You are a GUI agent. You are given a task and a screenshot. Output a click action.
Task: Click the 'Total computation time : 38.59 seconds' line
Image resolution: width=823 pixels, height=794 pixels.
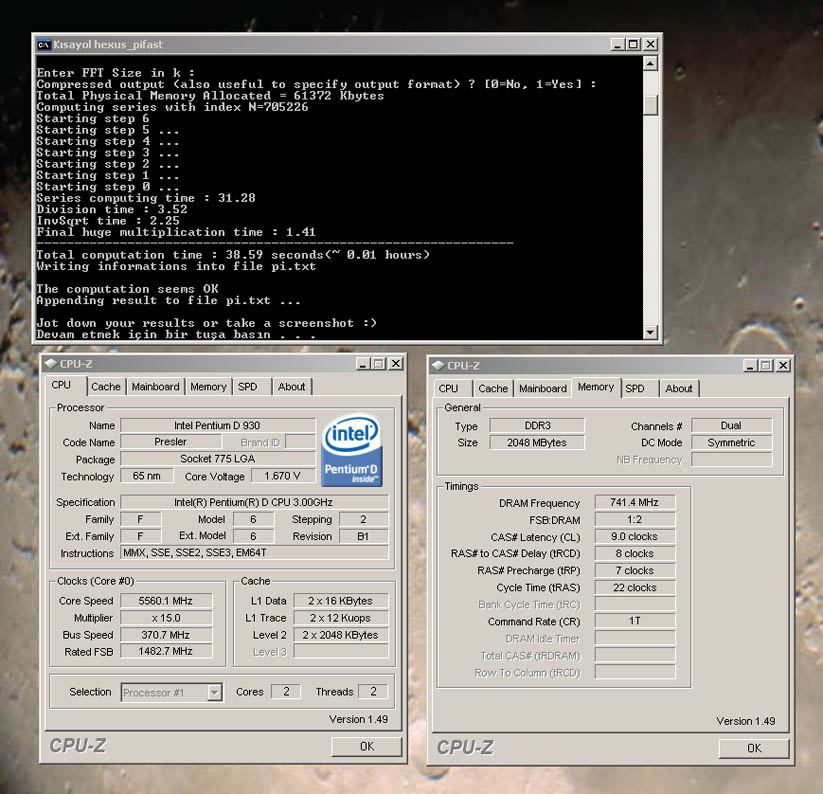coord(233,255)
